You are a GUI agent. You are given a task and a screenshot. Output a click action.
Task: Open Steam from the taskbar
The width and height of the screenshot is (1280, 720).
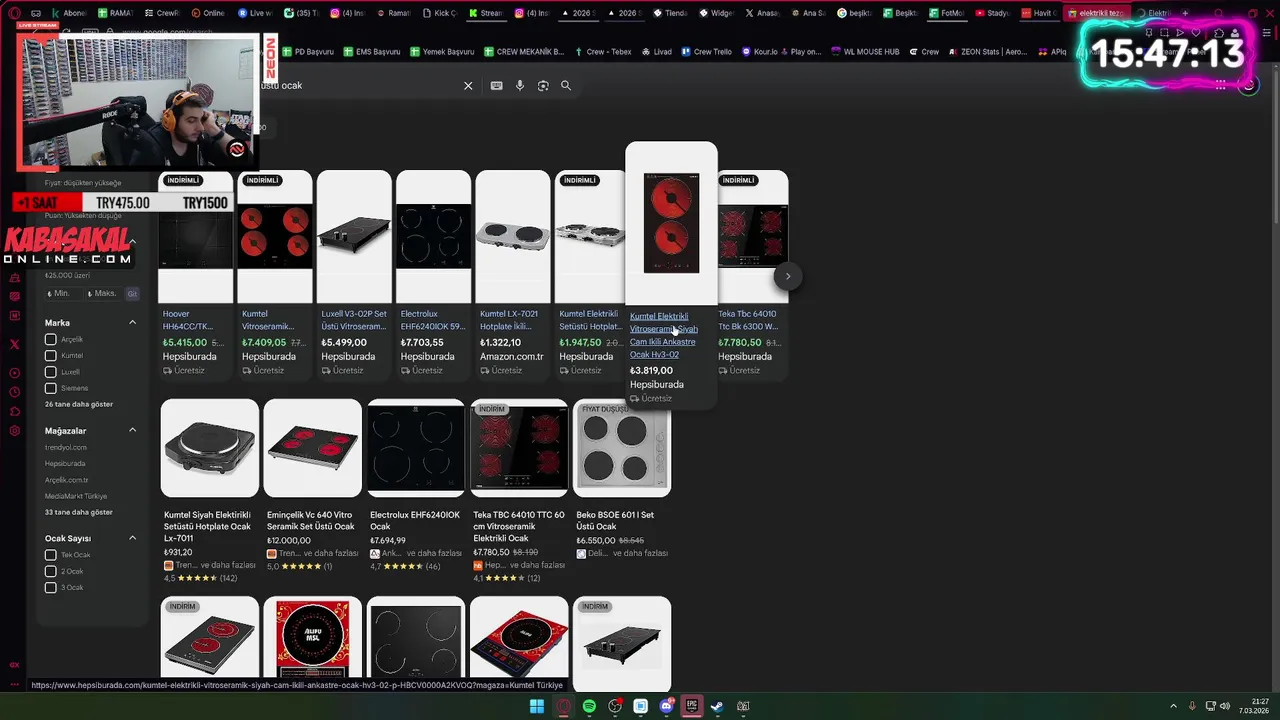tap(717, 706)
